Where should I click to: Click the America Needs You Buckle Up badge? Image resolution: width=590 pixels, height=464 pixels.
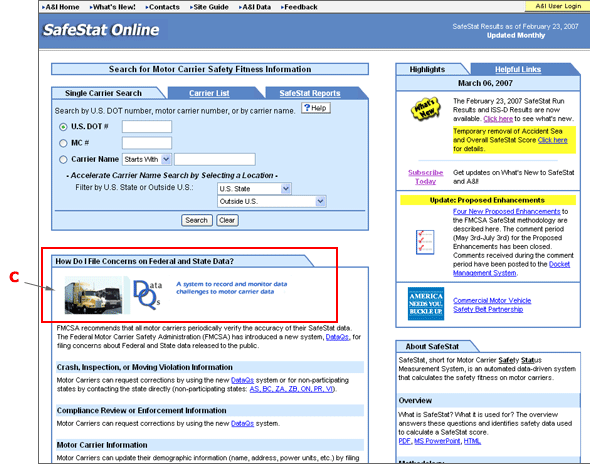tap(426, 304)
